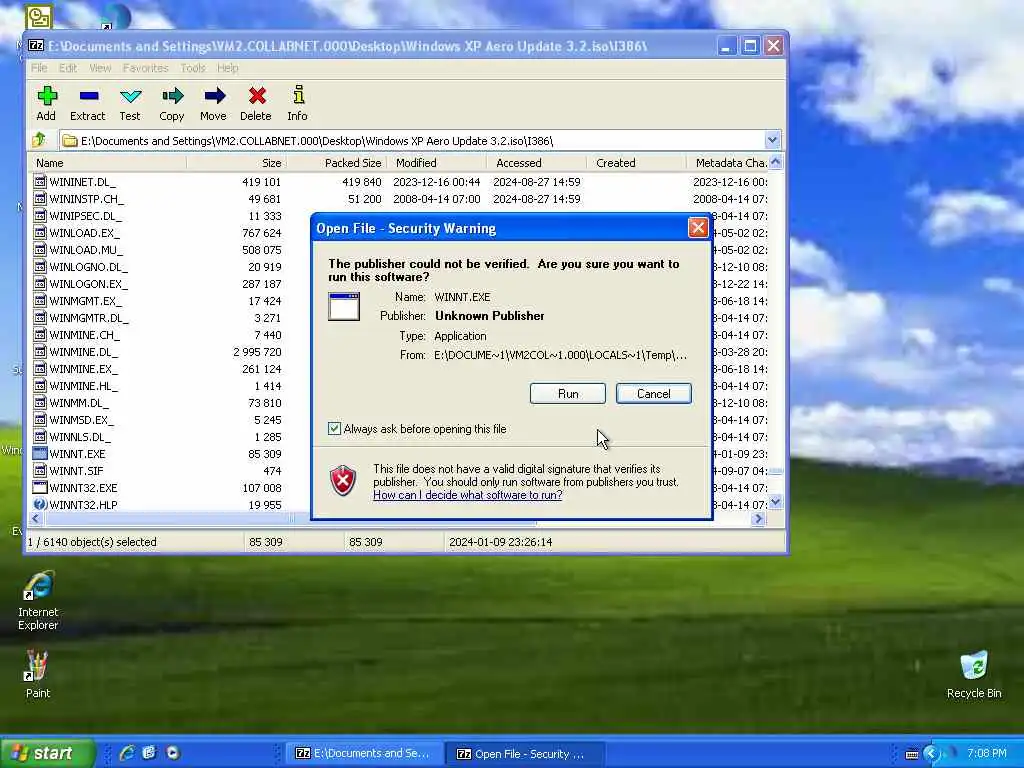The width and height of the screenshot is (1024, 768).
Task: Click the Start button
Action: [x=47, y=753]
